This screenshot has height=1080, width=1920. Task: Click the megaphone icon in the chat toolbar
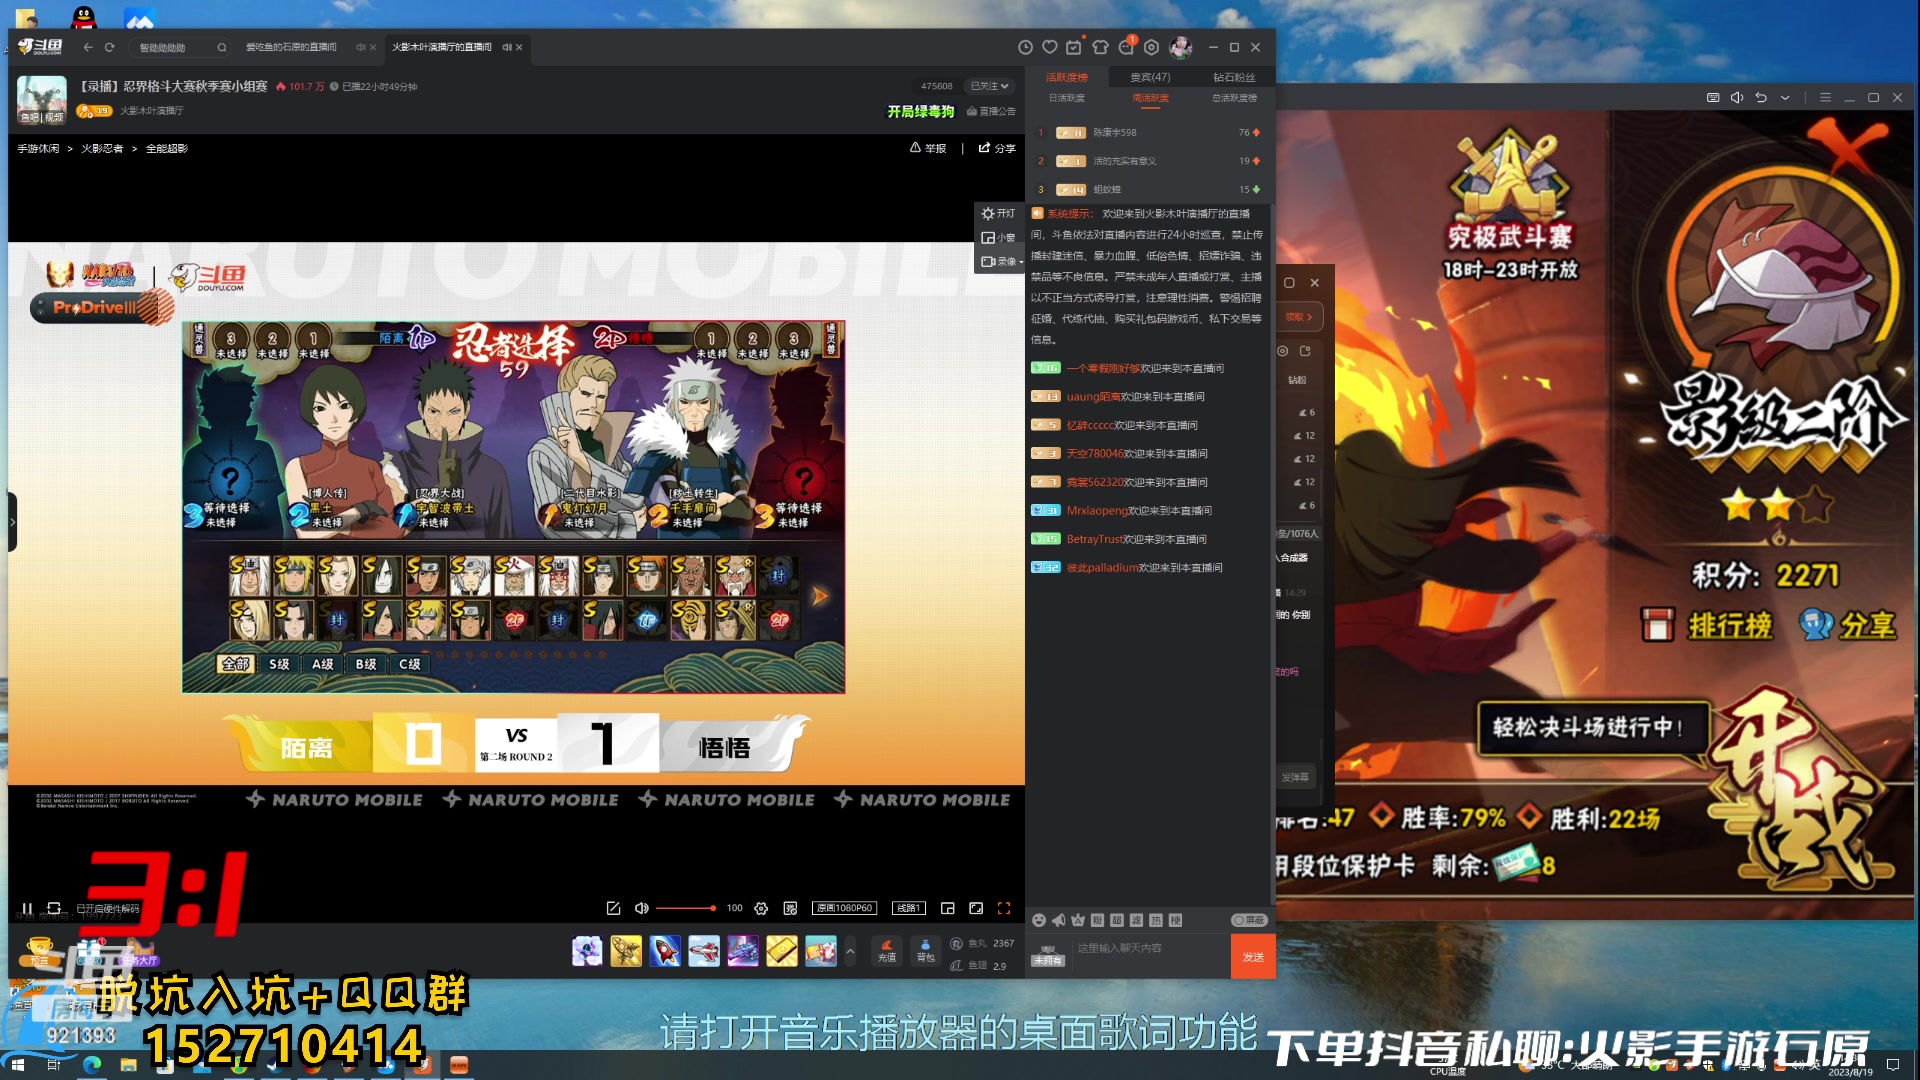pyautogui.click(x=1058, y=920)
